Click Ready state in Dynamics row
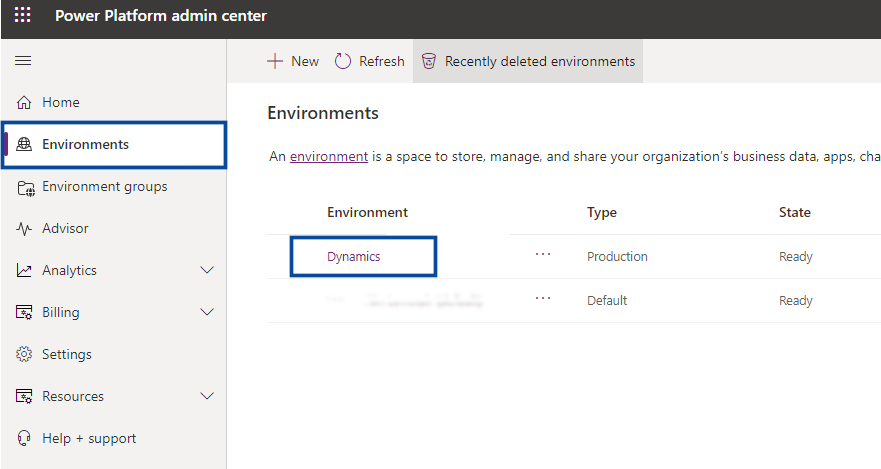Screen dimensions: 881x469 (x=796, y=257)
